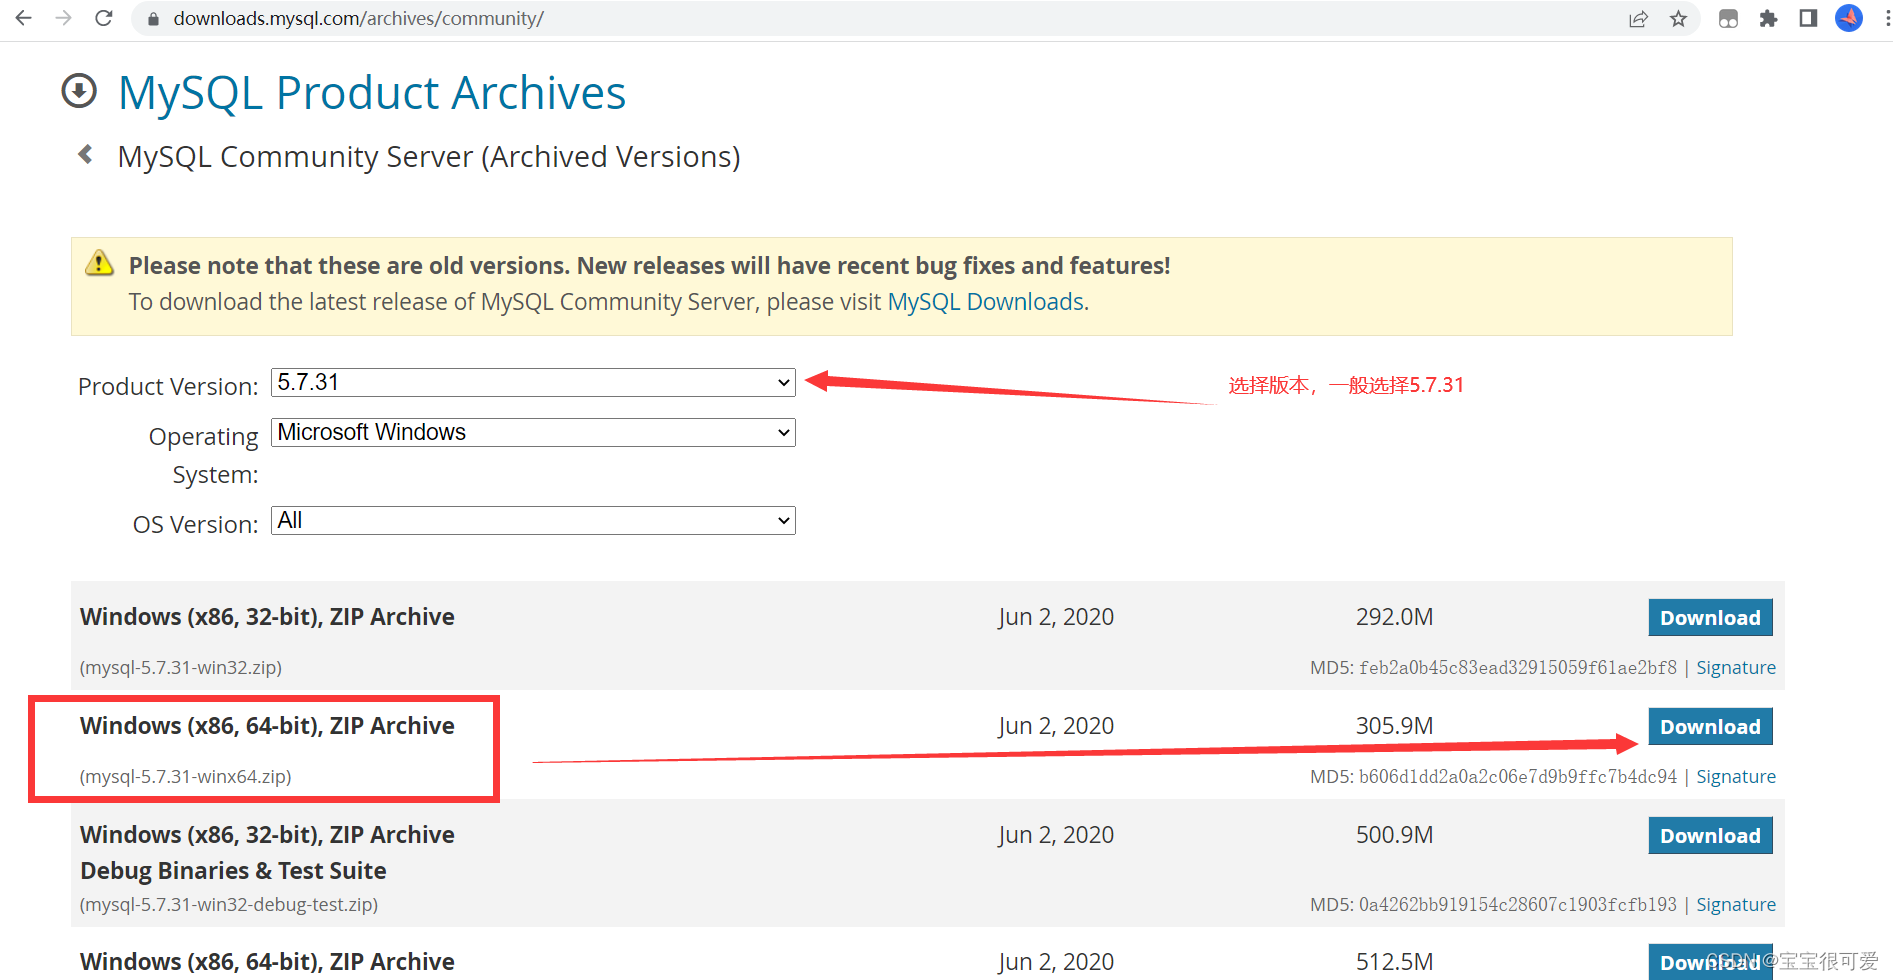Go back using browser back arrow
Viewport: 1893px width, 980px height.
pos(23,18)
